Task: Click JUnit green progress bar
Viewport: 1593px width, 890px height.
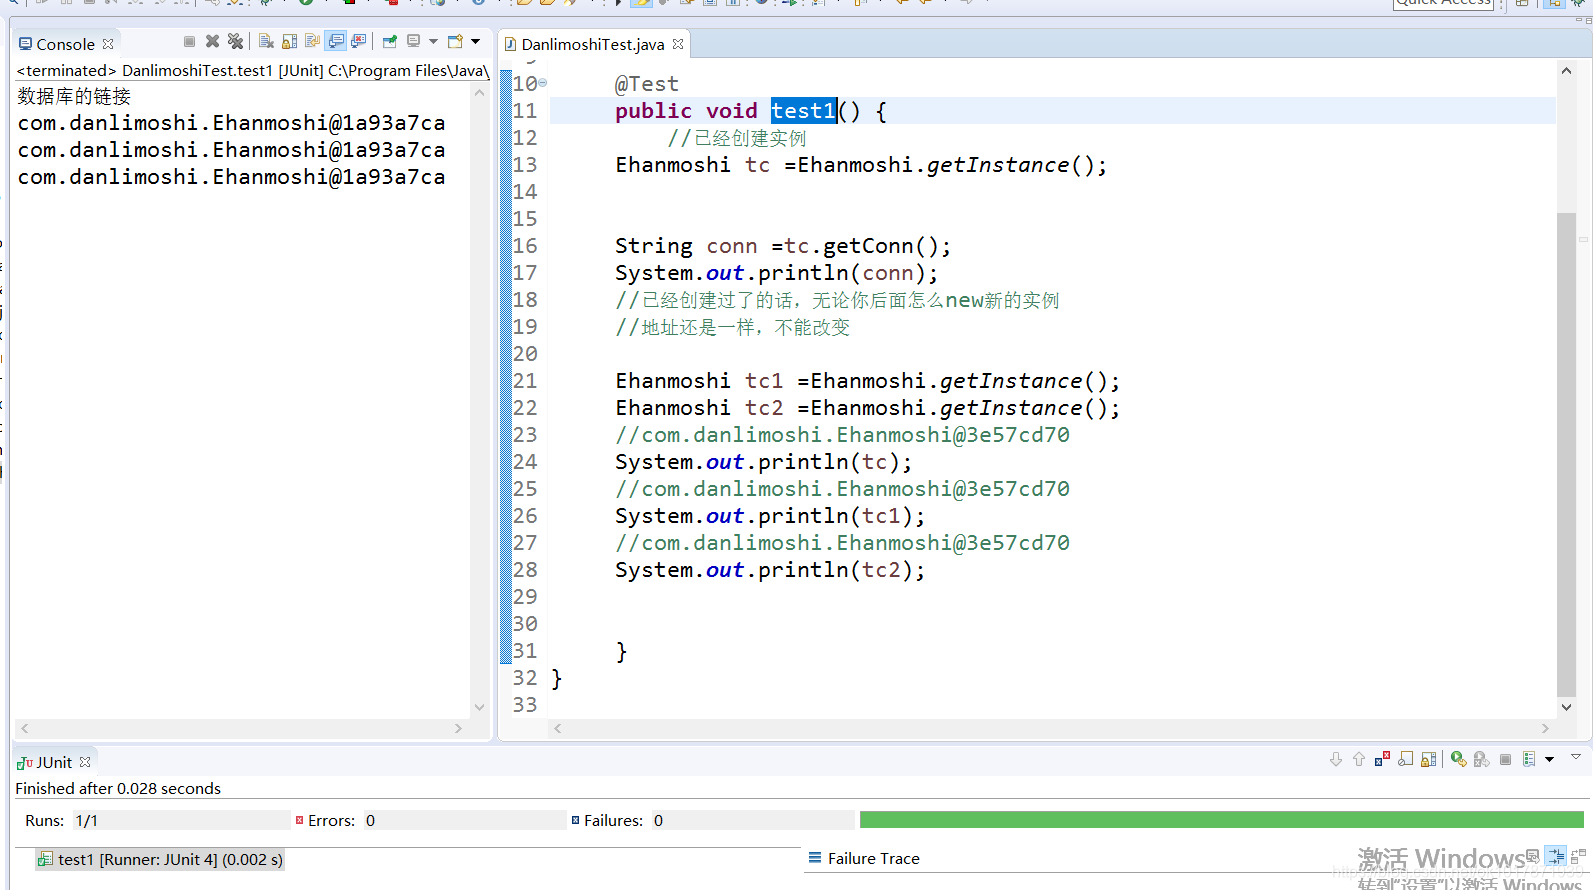Action: pyautogui.click(x=1221, y=820)
